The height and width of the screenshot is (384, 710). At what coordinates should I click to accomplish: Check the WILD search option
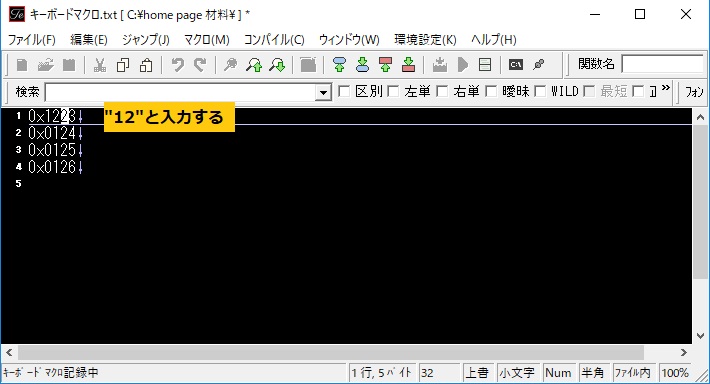pos(540,91)
